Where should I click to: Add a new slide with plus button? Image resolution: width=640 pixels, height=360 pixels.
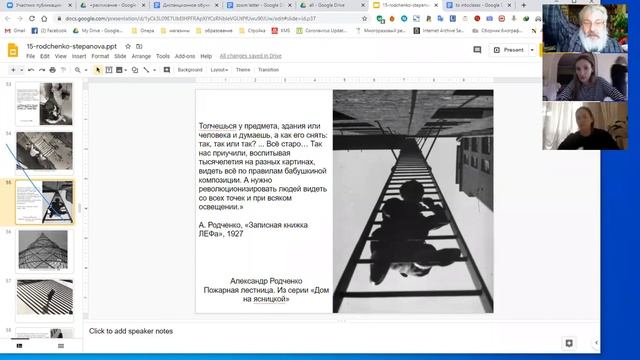click(13, 70)
